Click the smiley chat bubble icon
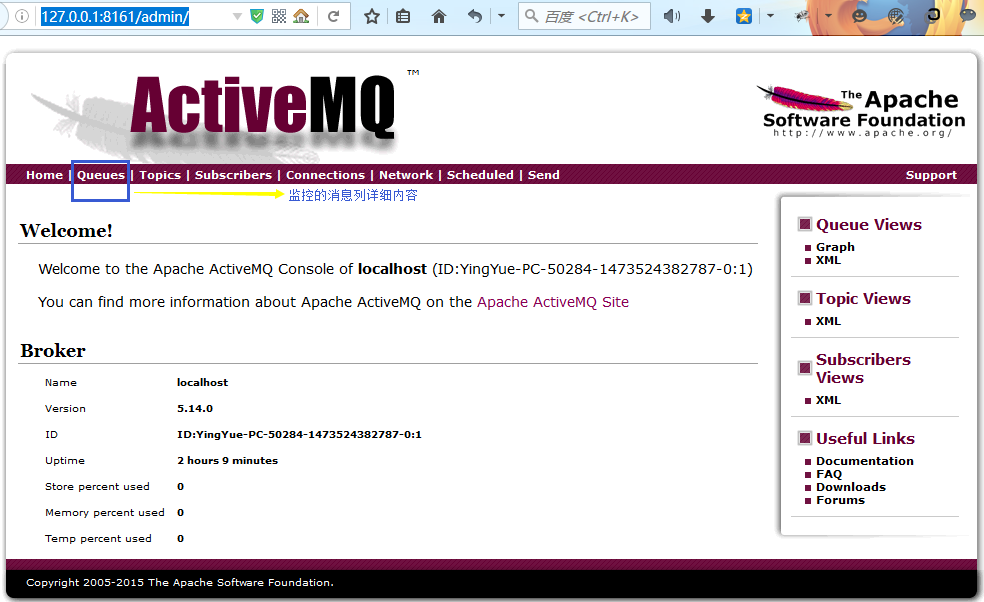984x602 pixels. coord(860,16)
